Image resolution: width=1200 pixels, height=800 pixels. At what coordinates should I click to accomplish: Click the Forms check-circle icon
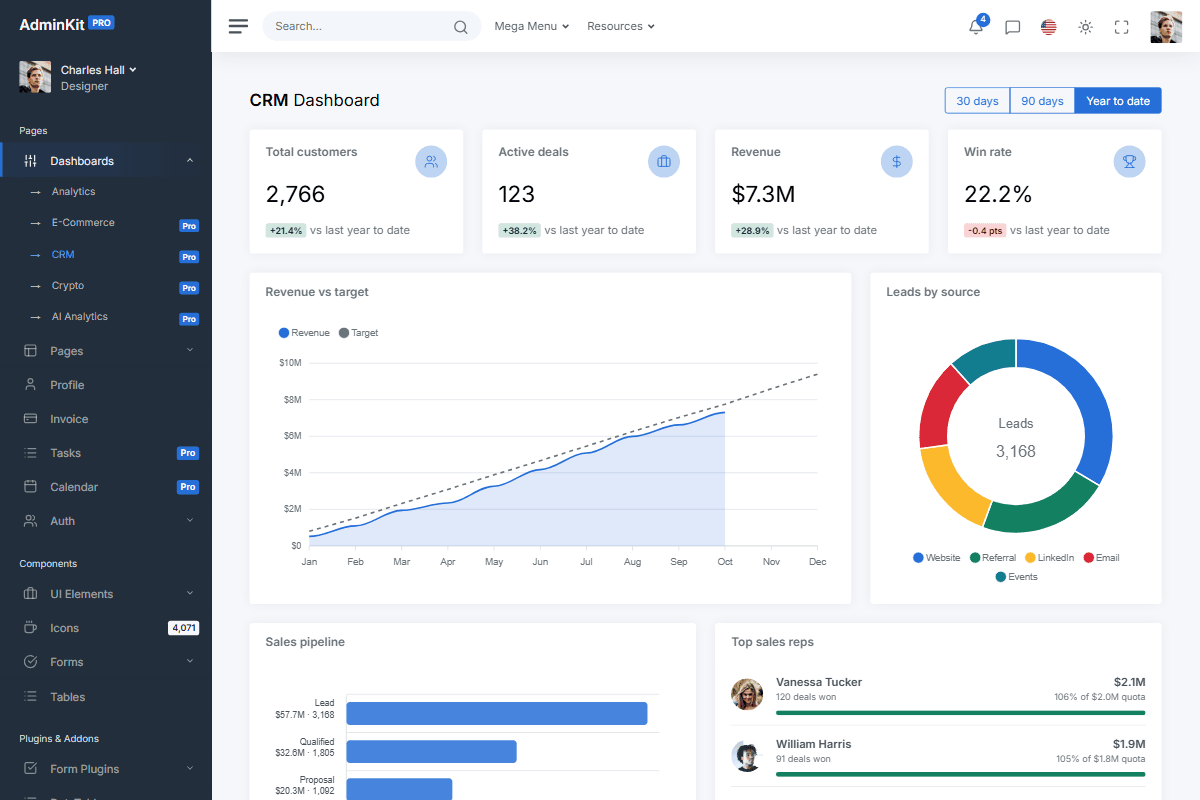click(30, 662)
